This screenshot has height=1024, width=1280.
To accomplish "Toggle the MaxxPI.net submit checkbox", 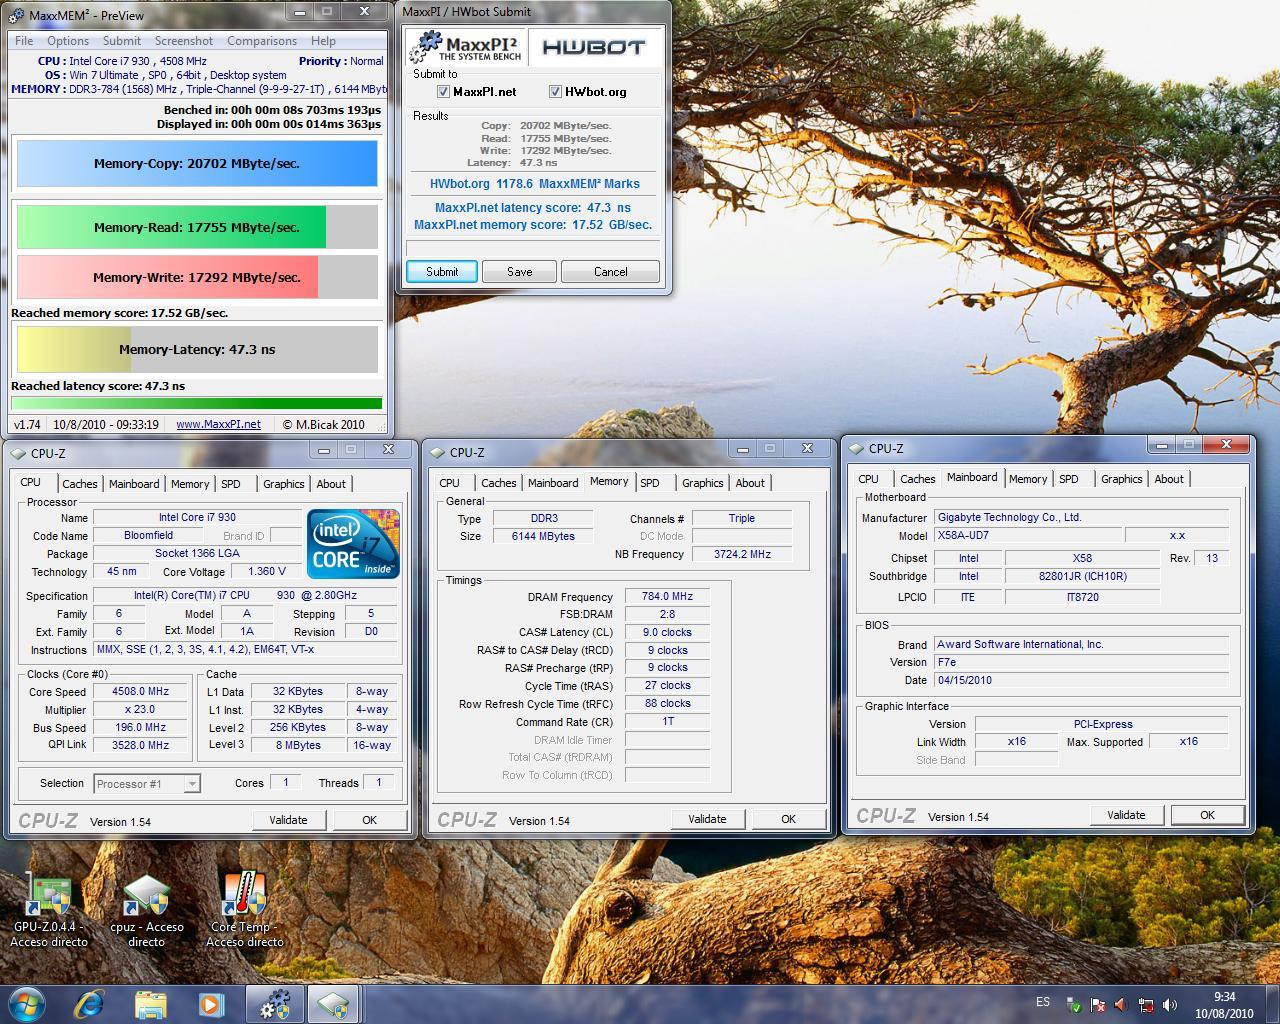I will (443, 92).
